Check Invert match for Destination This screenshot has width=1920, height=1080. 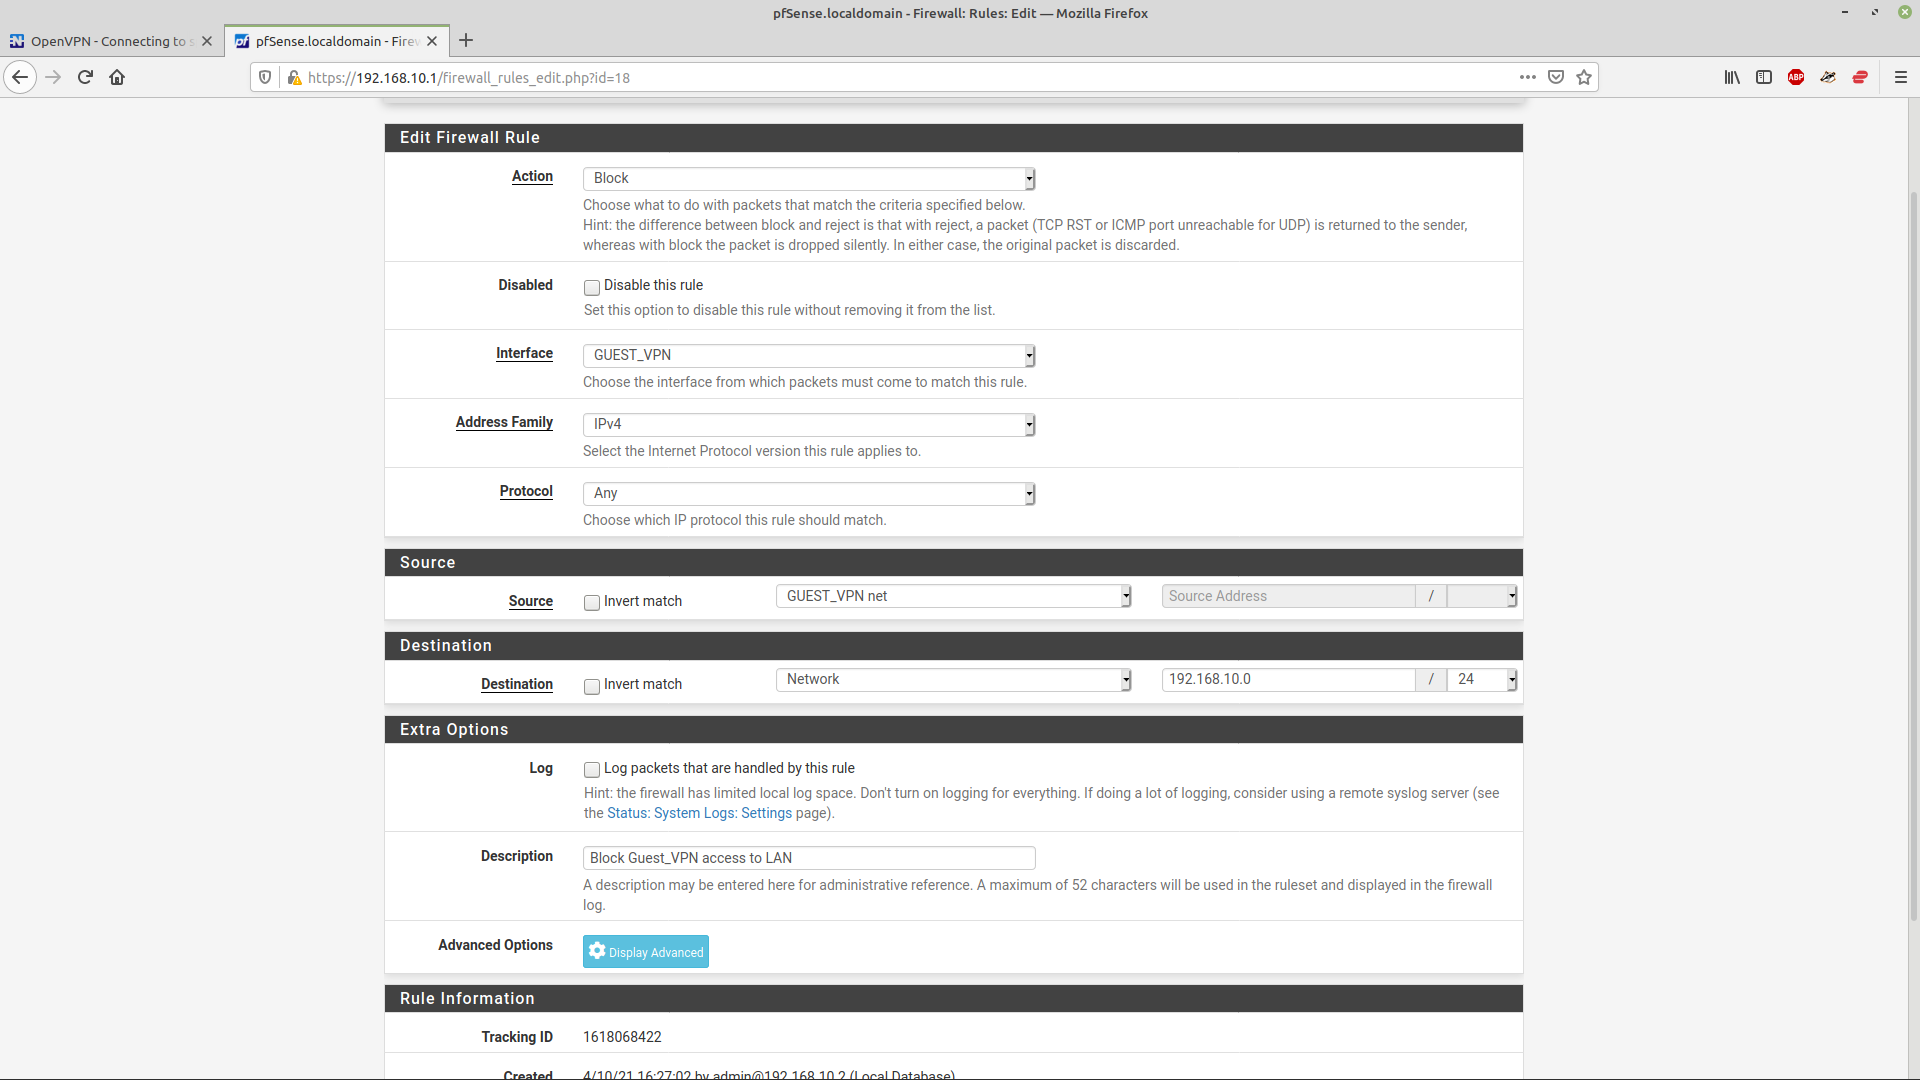point(592,686)
